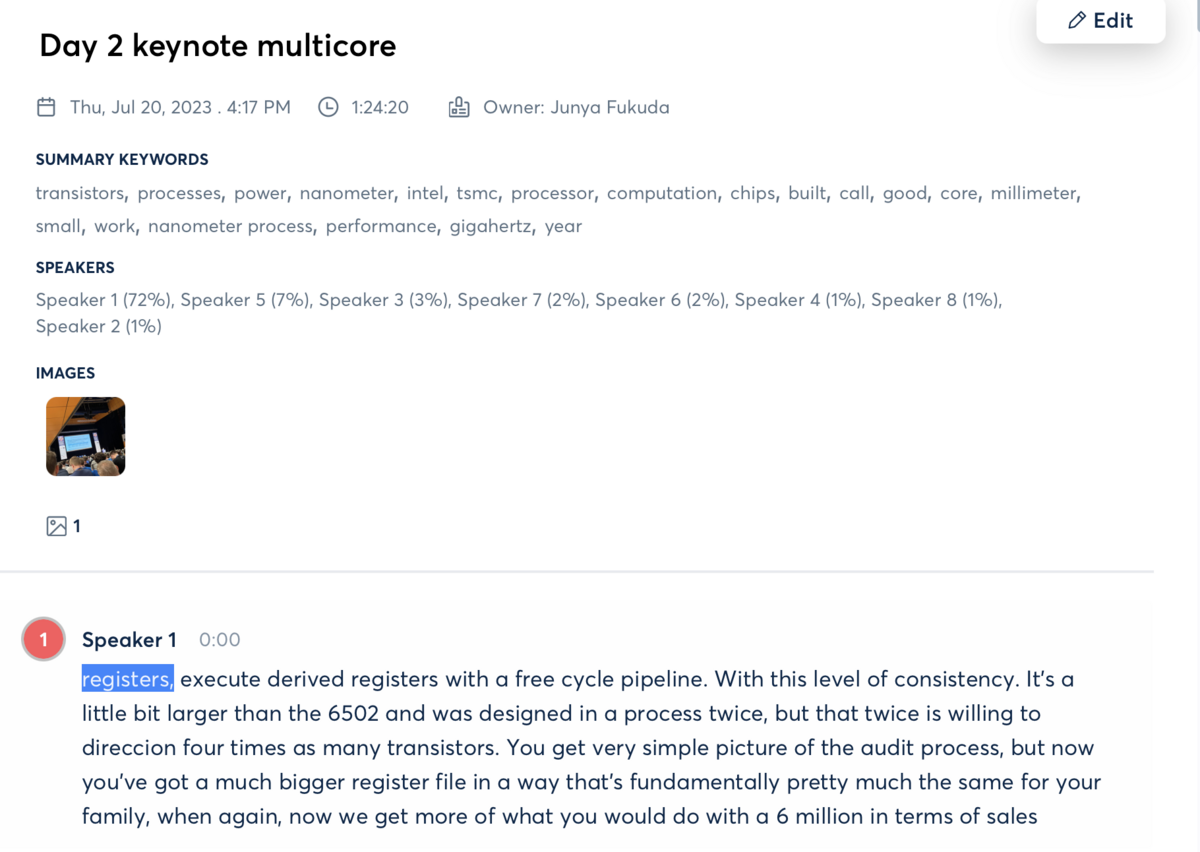Click the 'Day 2 keynote multicore' title
Screen dimensions: 1200x852
218,45
